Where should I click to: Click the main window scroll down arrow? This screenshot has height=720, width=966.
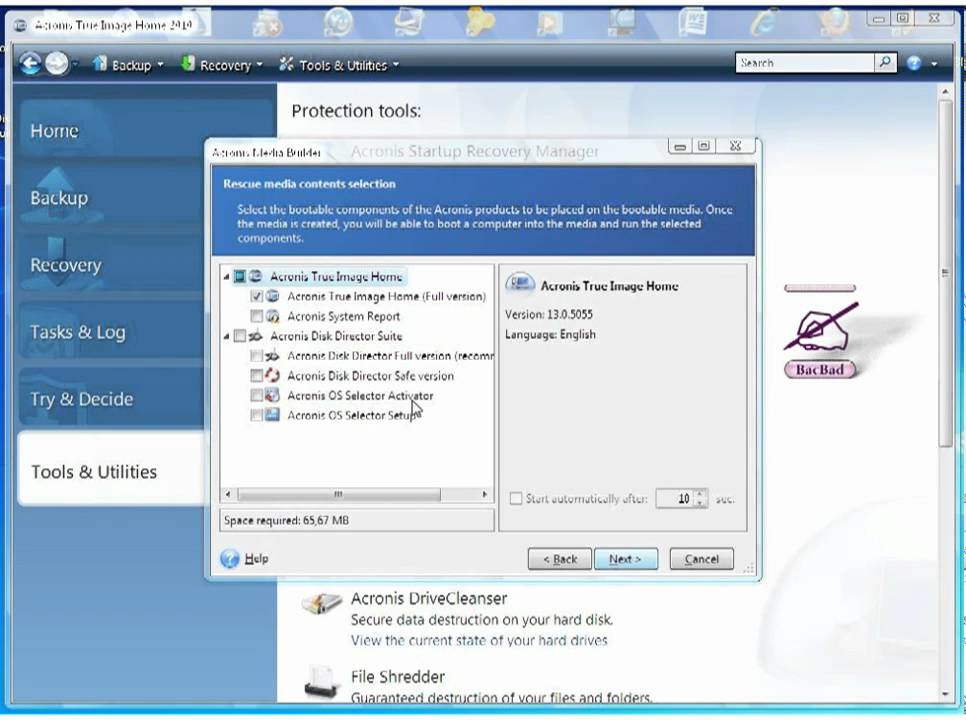(x=945, y=695)
